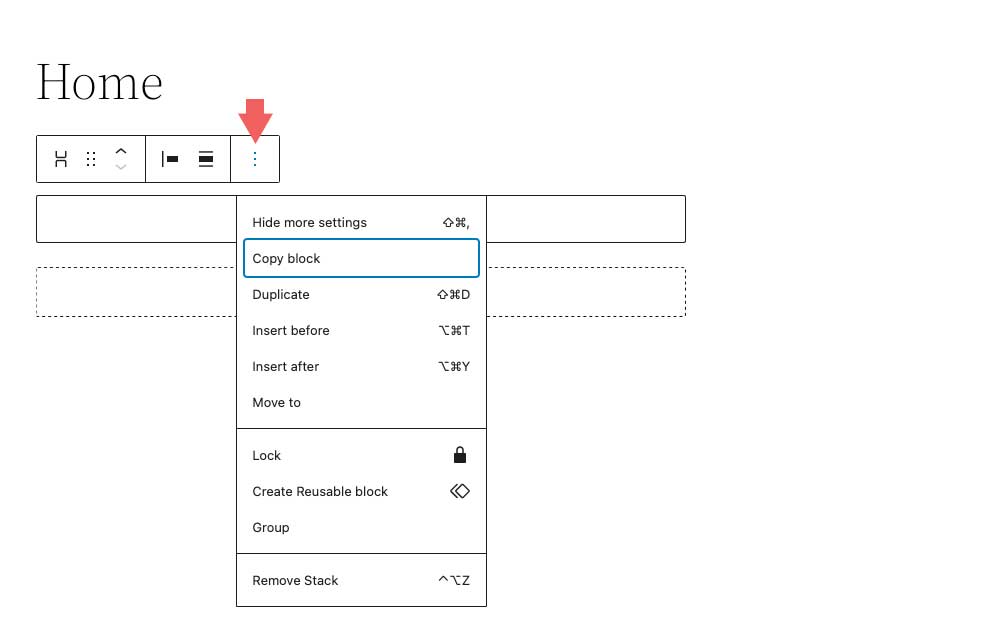This screenshot has height=643, width=987.
Task: Click the Reusable block diamond icon
Action: coord(459,490)
